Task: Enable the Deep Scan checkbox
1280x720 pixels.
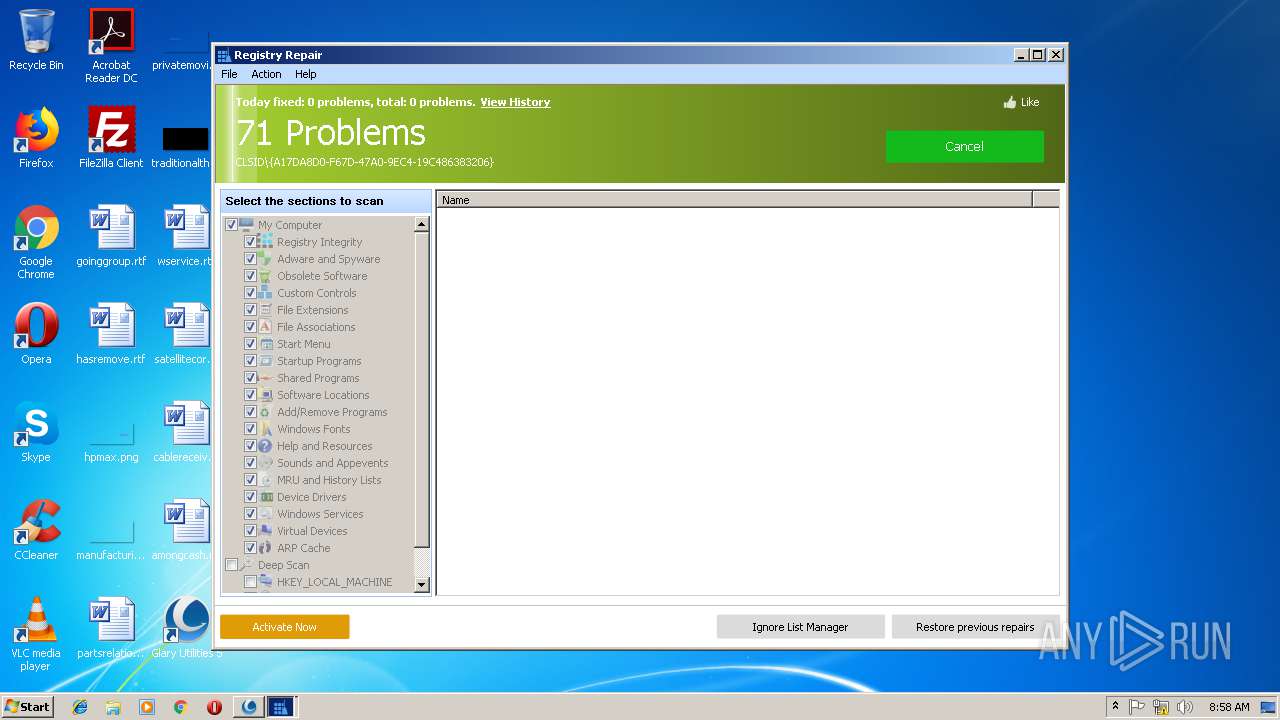Action: (232, 565)
